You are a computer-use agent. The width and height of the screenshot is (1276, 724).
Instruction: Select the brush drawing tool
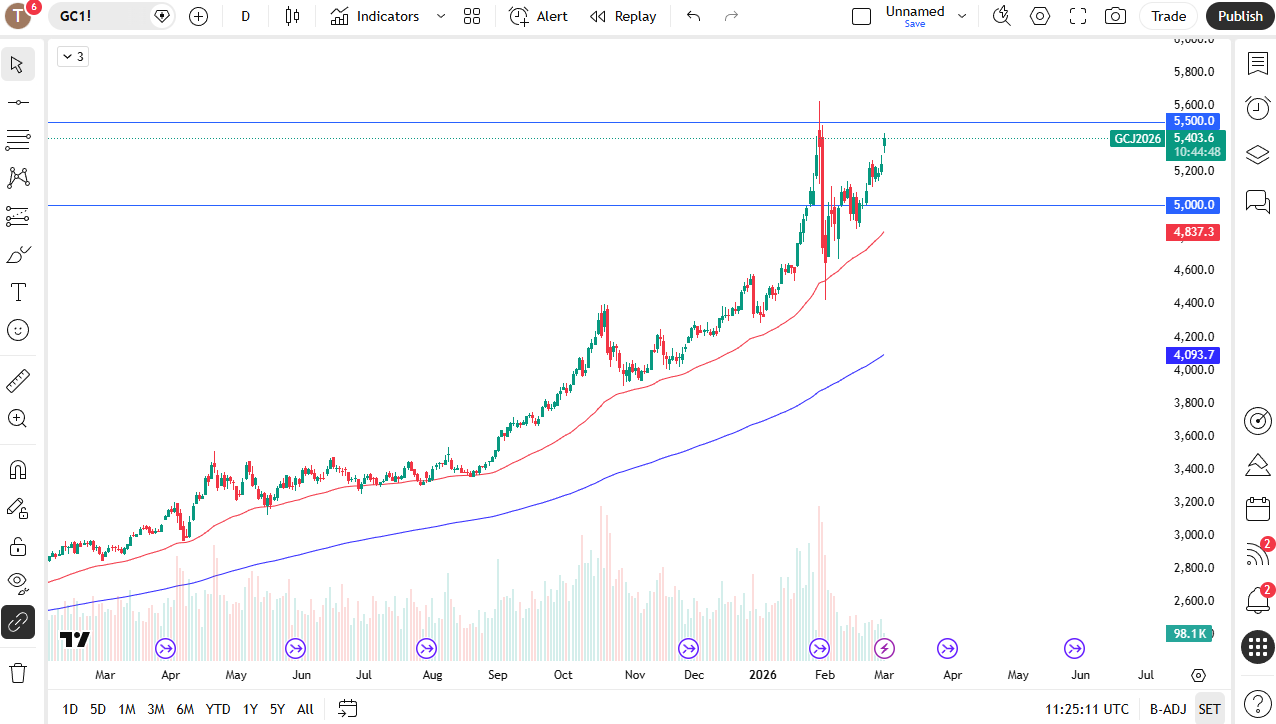(17, 254)
